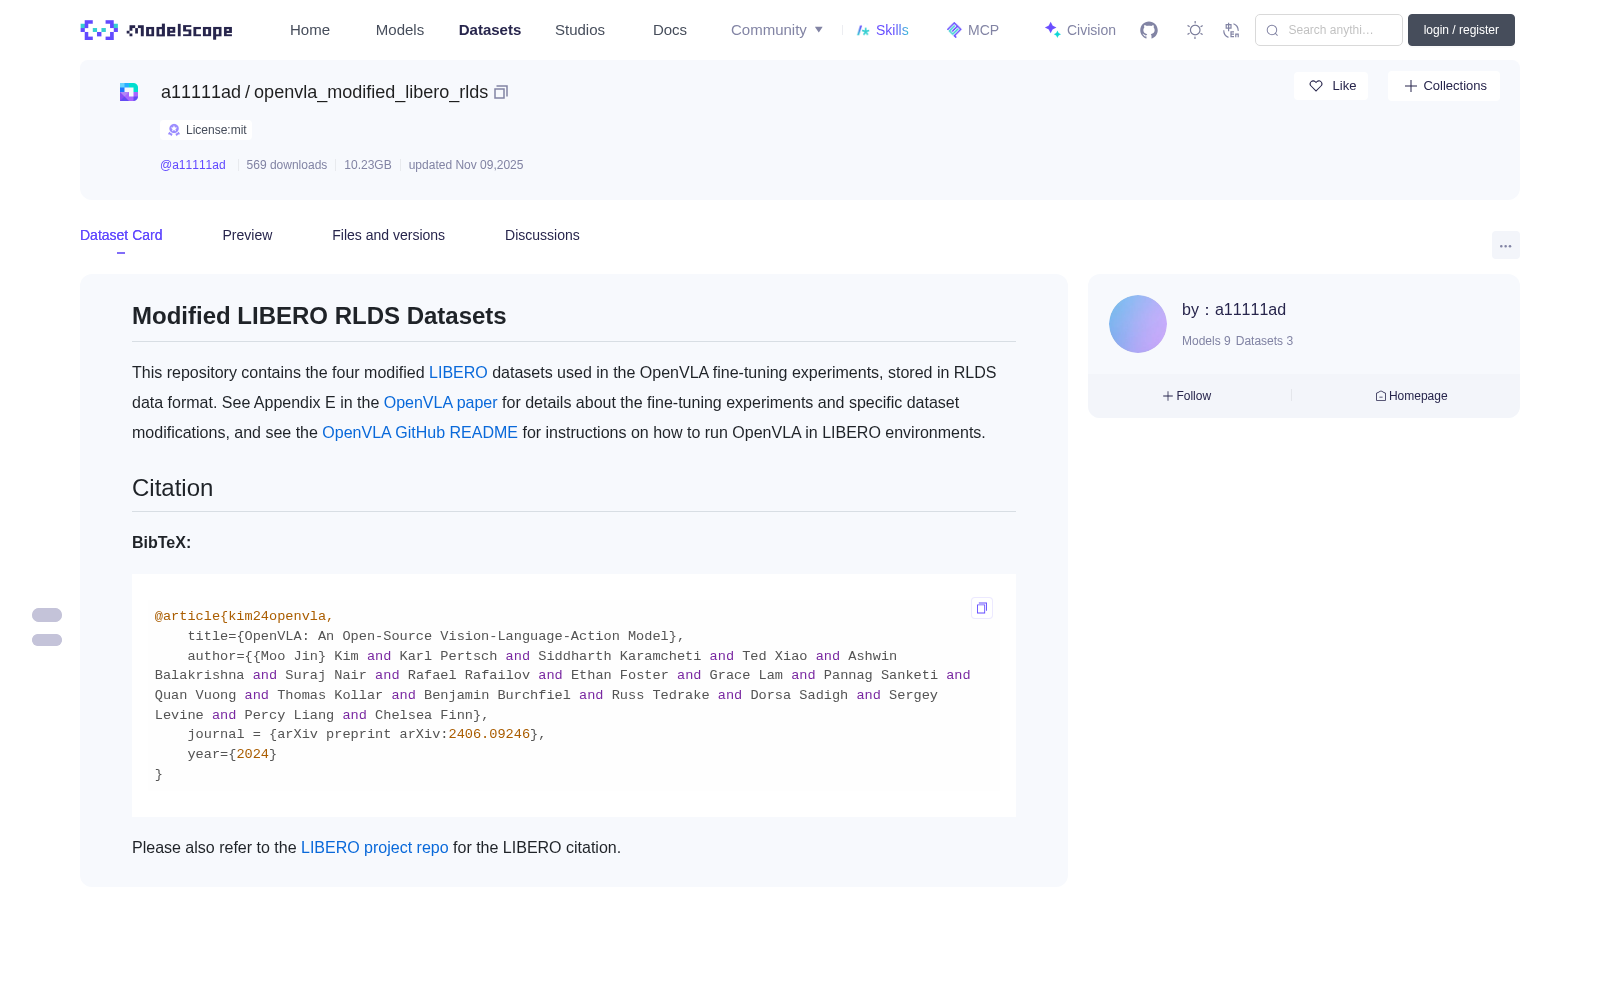Click the heart icon on Like
The image size is (1600, 1000).
click(x=1316, y=86)
